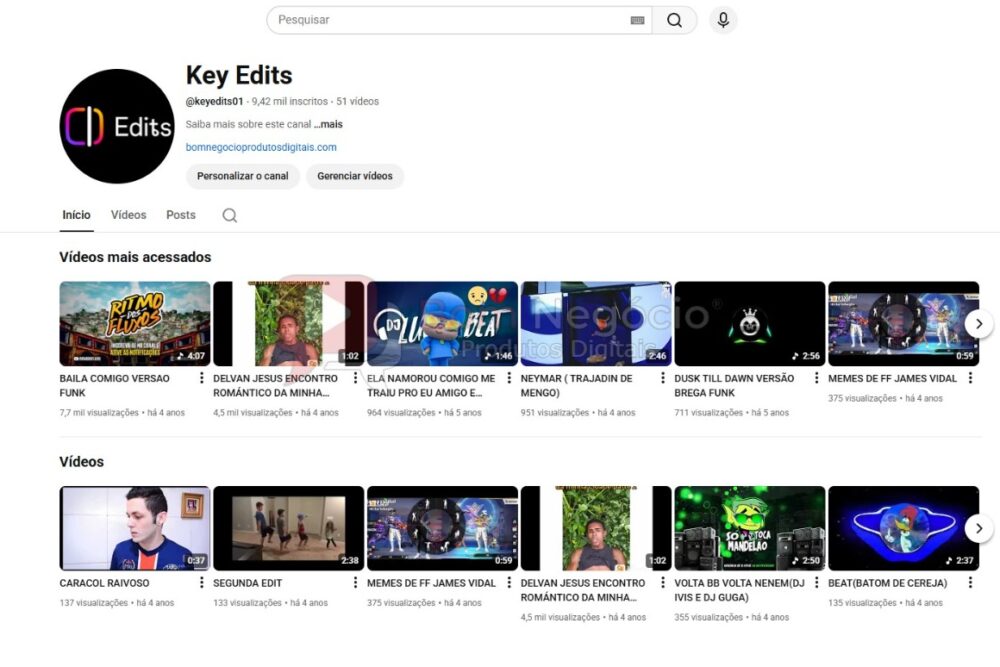1000x667 pixels.
Task: Switch to the Vídeos tab
Action: coord(128,215)
